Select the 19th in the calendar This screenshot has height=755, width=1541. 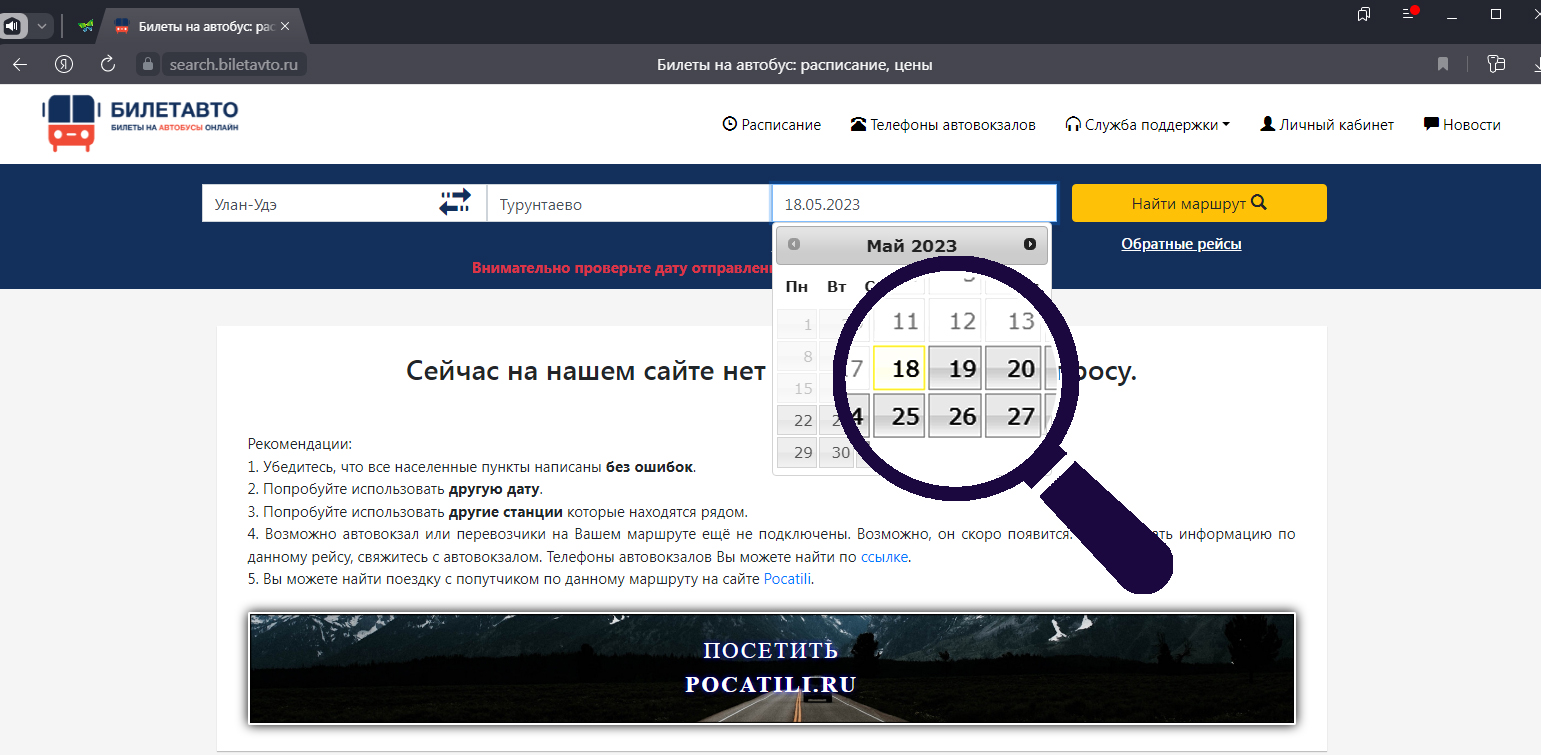coord(962,369)
